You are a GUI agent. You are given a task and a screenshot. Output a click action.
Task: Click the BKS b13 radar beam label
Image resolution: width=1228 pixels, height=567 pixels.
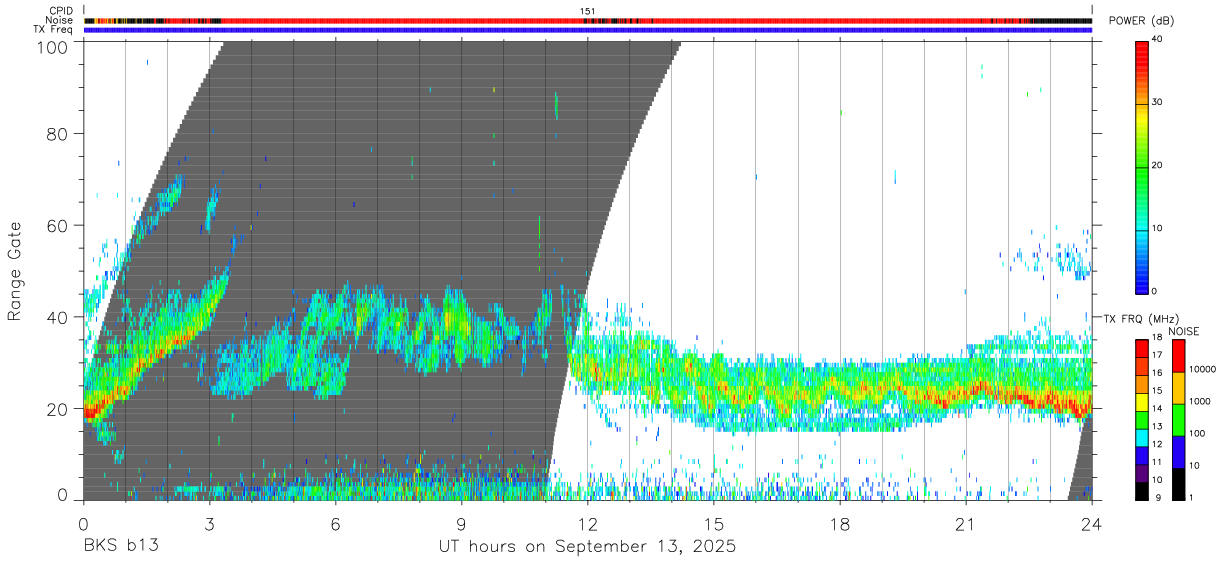(x=120, y=547)
